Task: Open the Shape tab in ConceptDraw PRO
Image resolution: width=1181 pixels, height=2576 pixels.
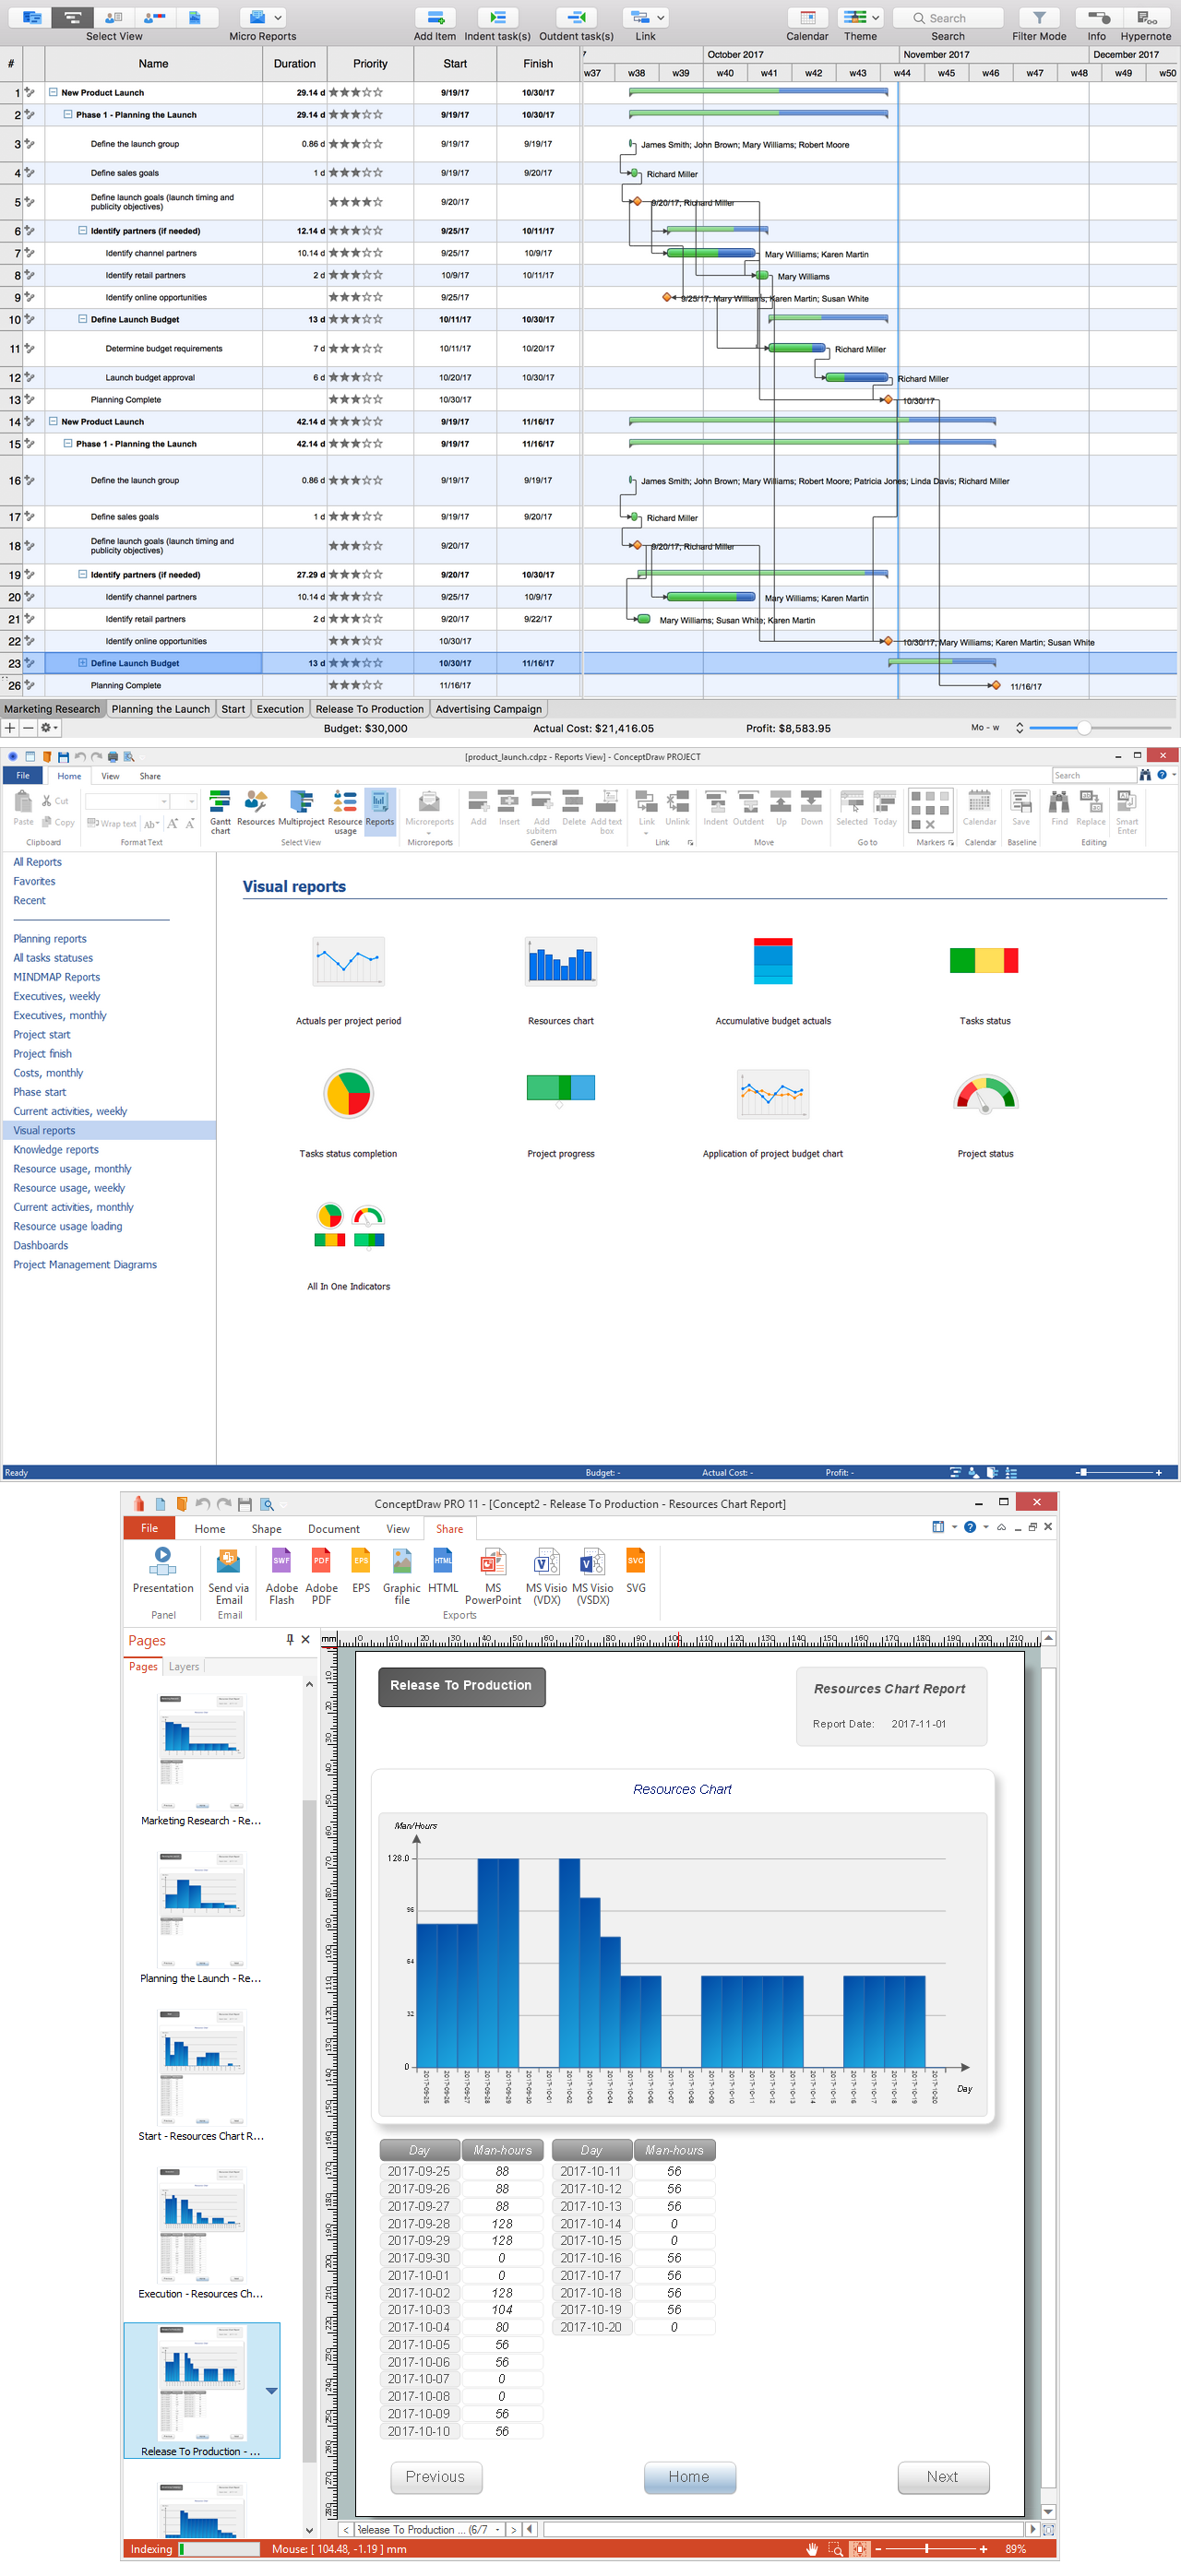Action: tap(266, 1528)
